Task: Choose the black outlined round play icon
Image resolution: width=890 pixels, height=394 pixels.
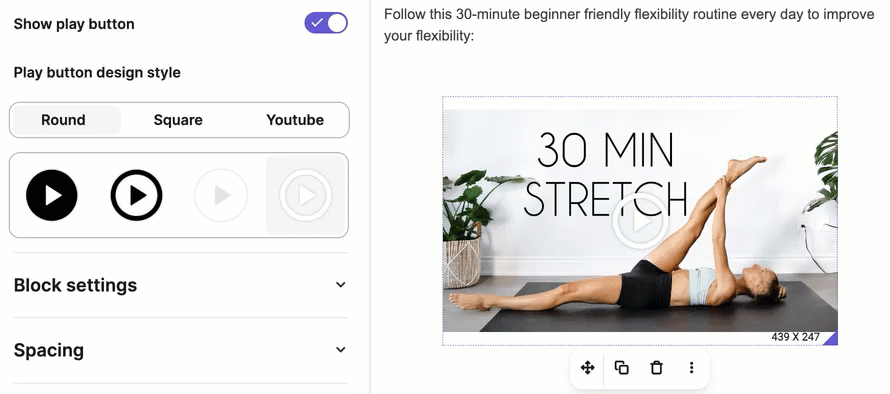Action: 136,195
